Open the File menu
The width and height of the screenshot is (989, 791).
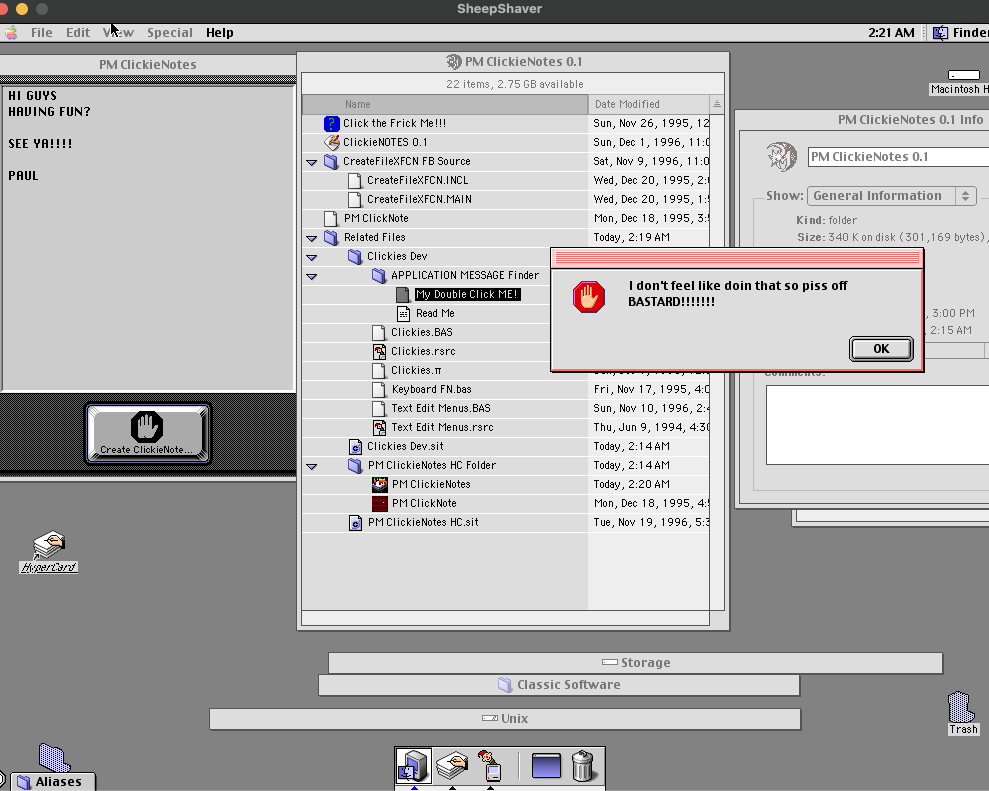pyautogui.click(x=42, y=33)
